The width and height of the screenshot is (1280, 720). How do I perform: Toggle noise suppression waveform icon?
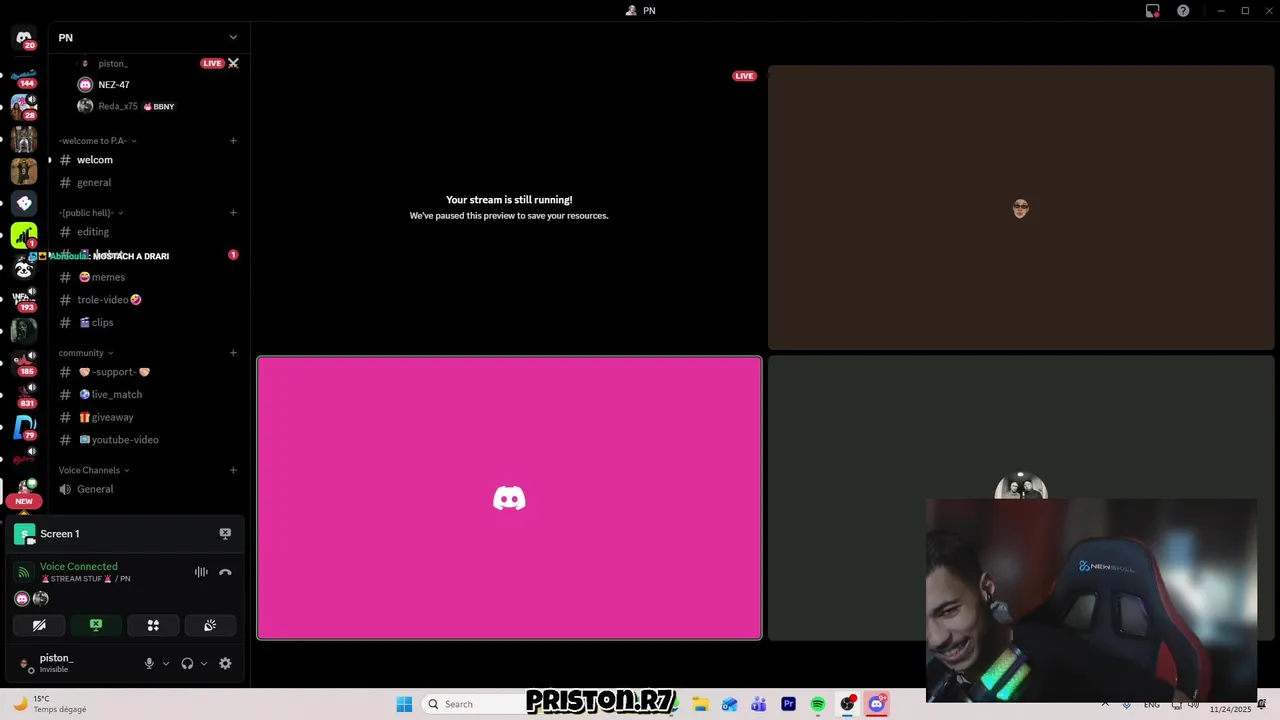[201, 572]
